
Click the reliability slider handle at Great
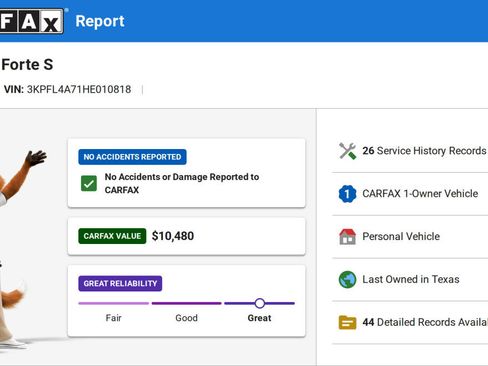pos(260,303)
